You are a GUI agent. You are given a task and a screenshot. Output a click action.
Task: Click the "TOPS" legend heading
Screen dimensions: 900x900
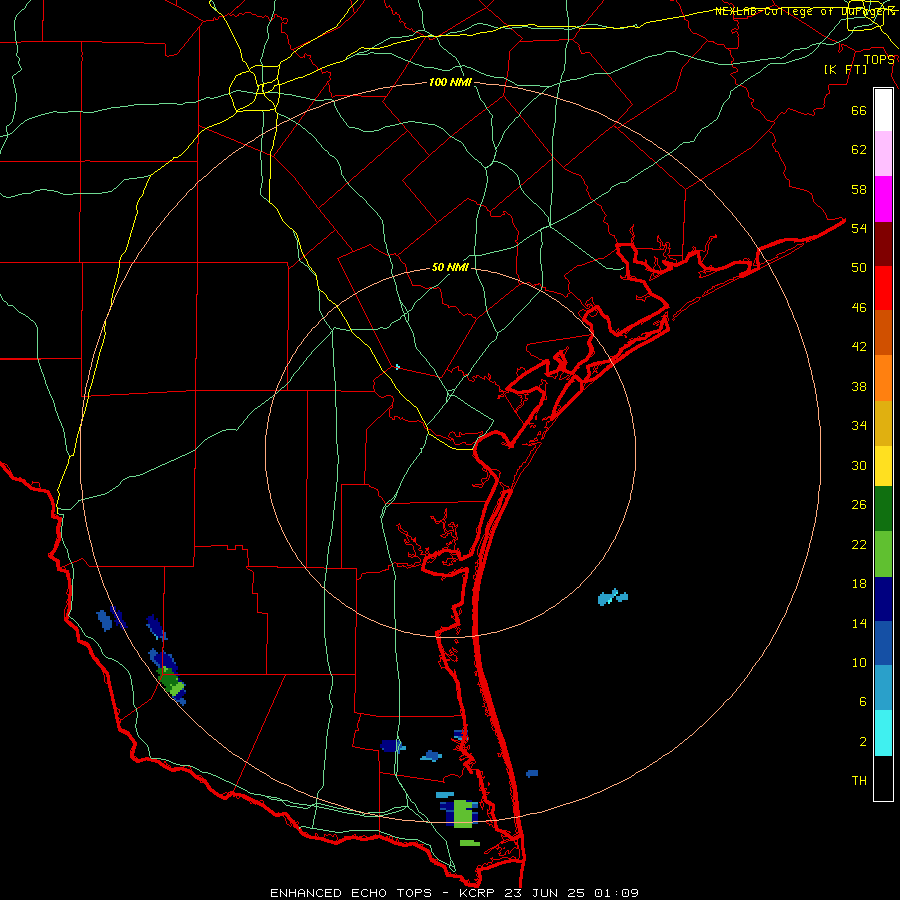coord(878,60)
